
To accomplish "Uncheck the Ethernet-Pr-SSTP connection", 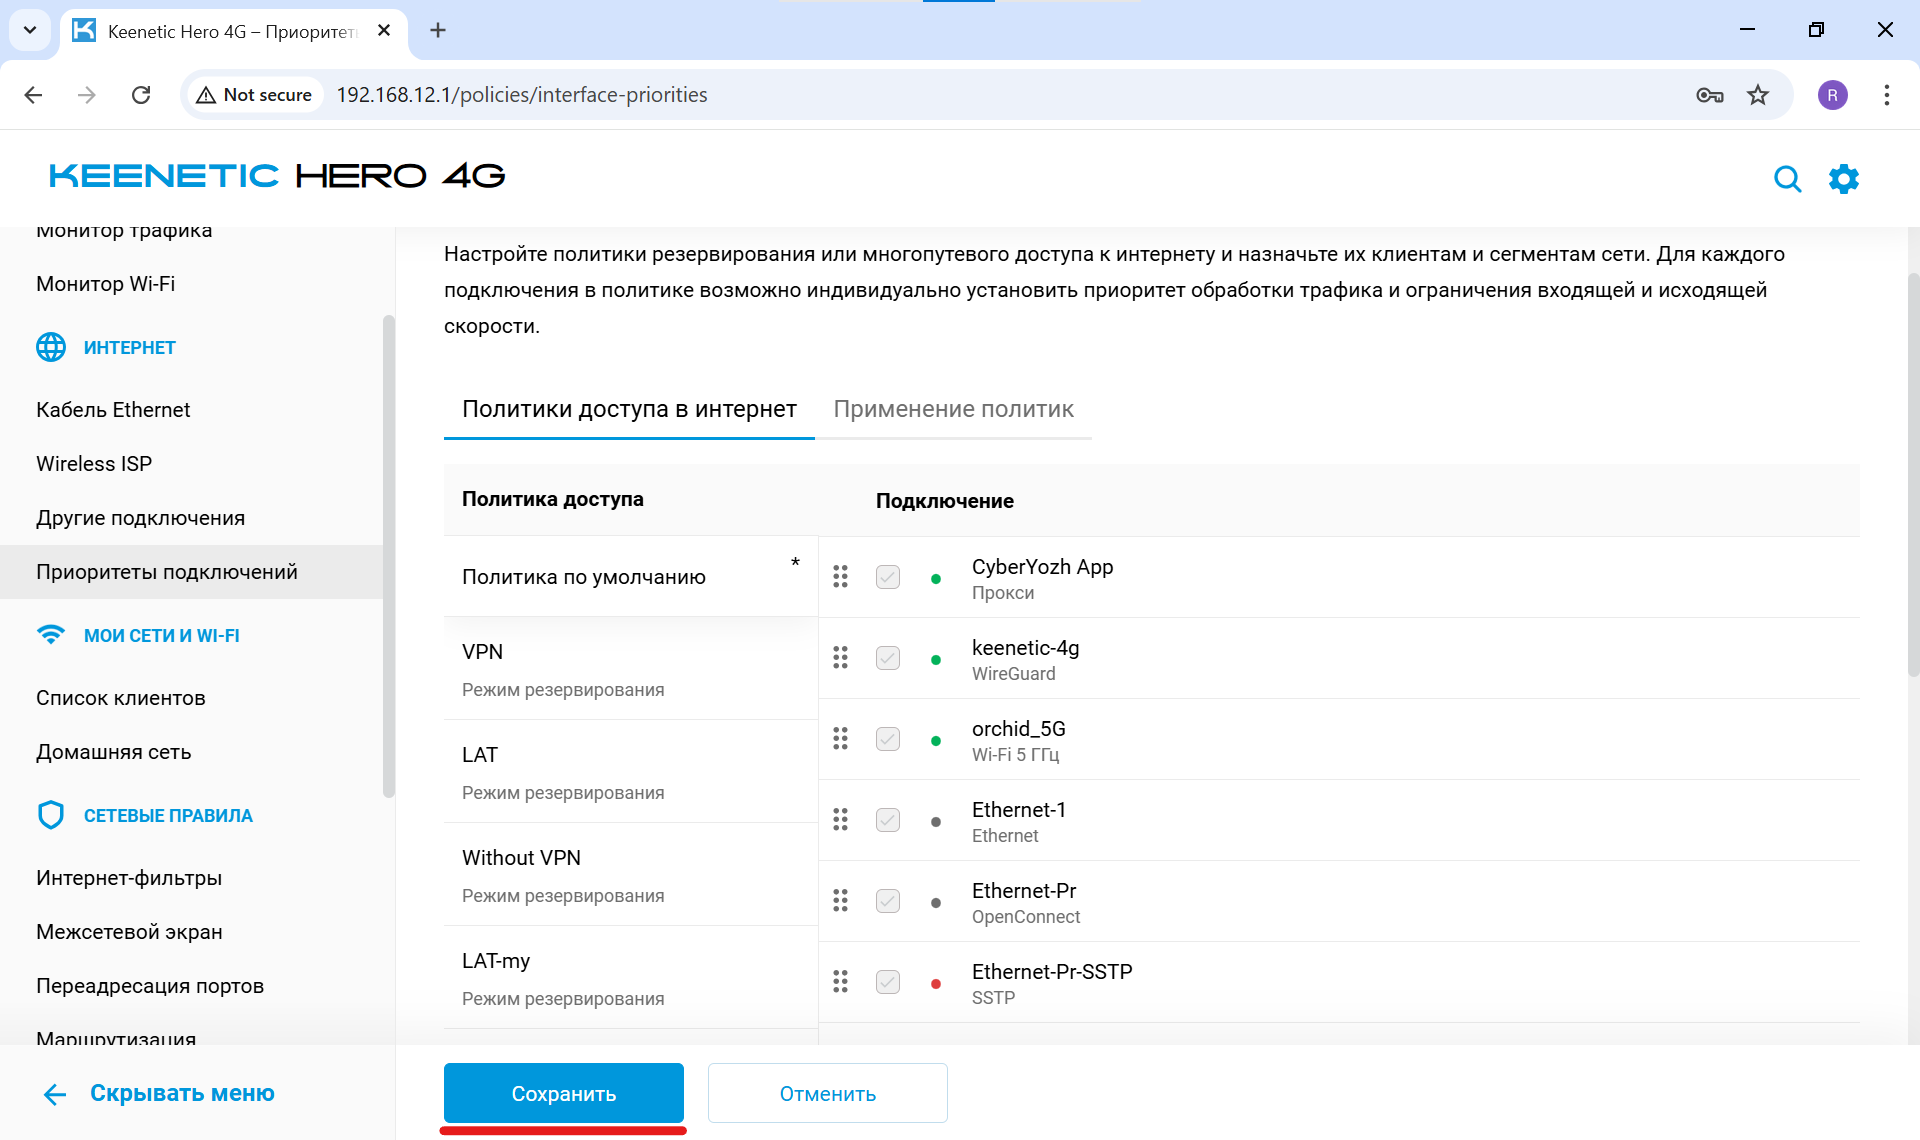I will point(887,982).
